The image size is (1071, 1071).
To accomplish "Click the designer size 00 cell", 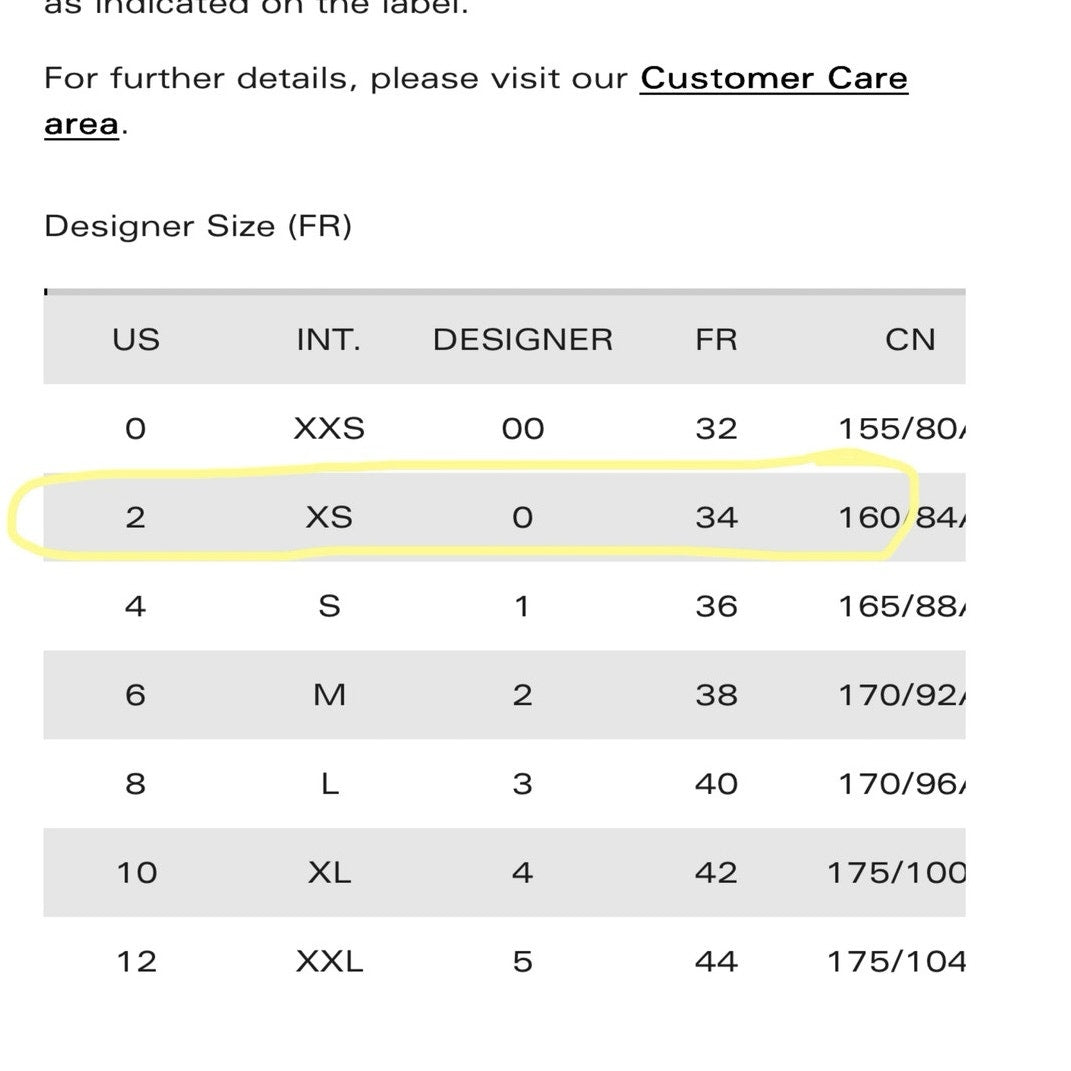I will point(522,429).
